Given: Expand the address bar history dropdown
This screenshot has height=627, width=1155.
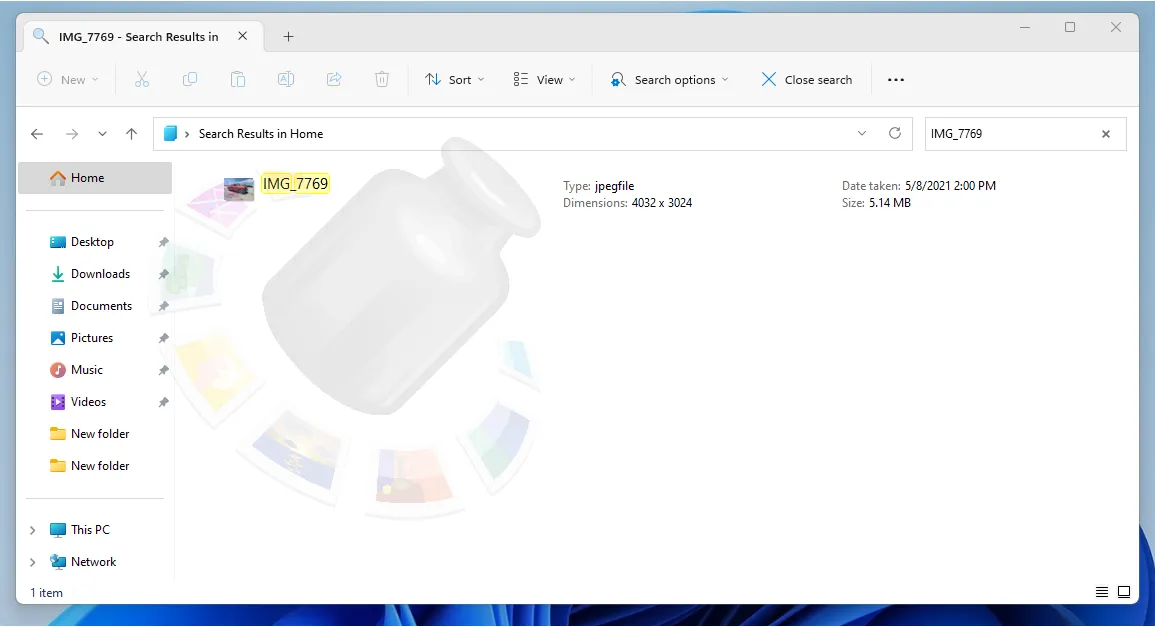Looking at the screenshot, I should pos(862,133).
